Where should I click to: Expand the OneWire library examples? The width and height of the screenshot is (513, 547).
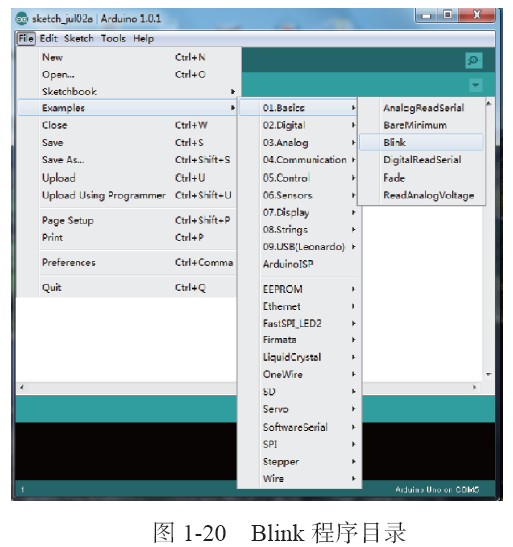(299, 374)
